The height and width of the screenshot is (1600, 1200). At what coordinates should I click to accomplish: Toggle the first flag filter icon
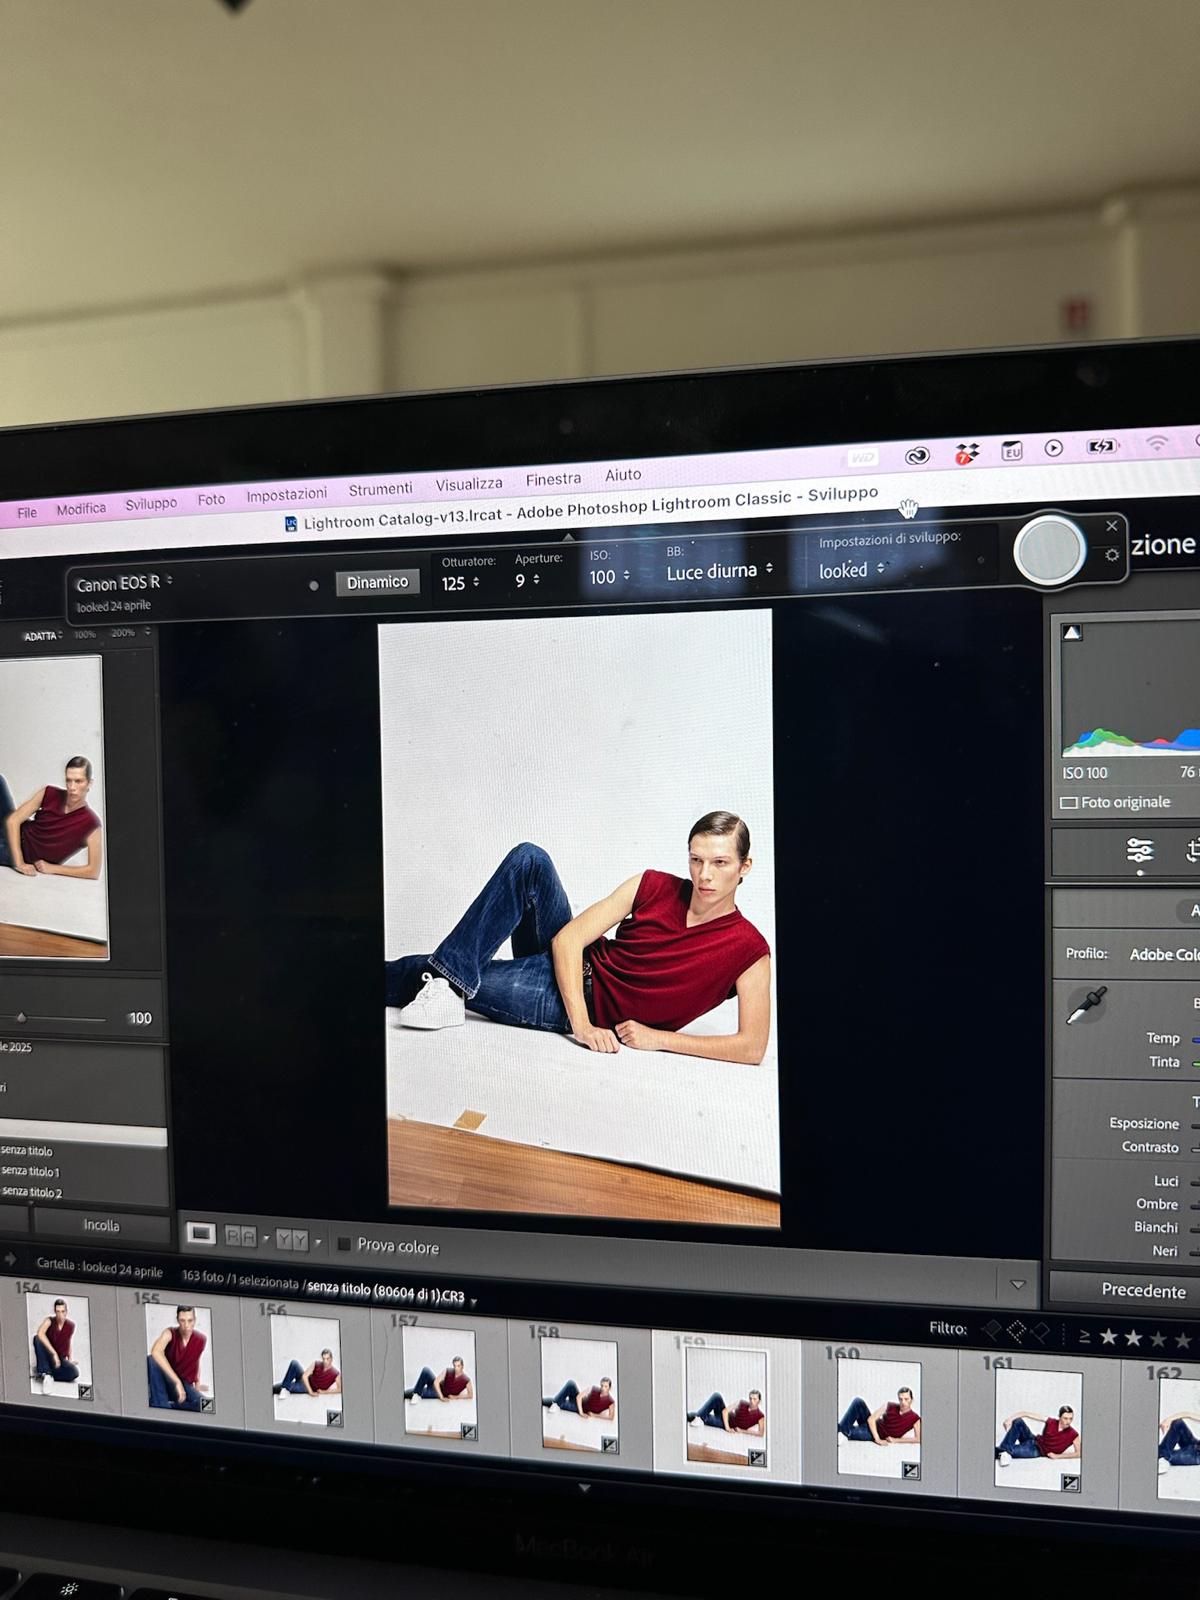[x=991, y=1330]
